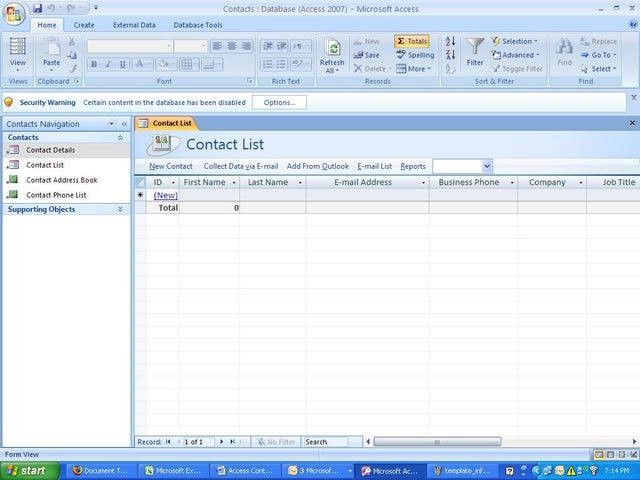640x480 pixels.
Task: Click the Save icon in Quick Access Toolbar
Action: [38, 8]
